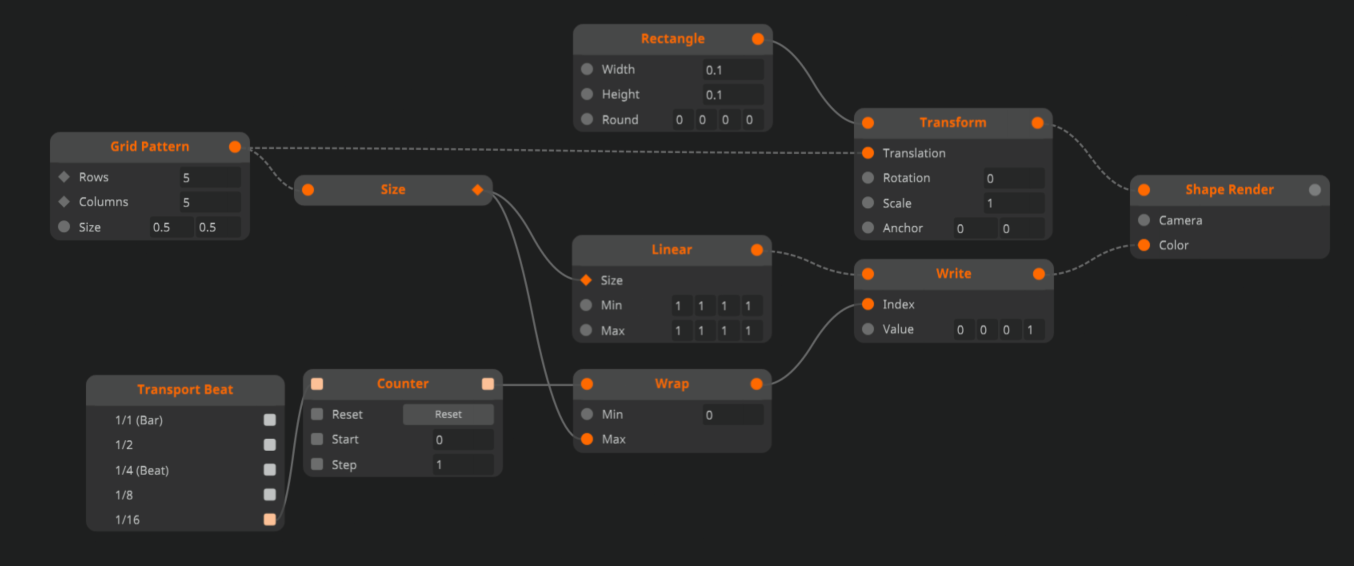Viewport: 1354px width, 566px height.
Task: Click the Wrap node Max input port
Action: coord(587,439)
